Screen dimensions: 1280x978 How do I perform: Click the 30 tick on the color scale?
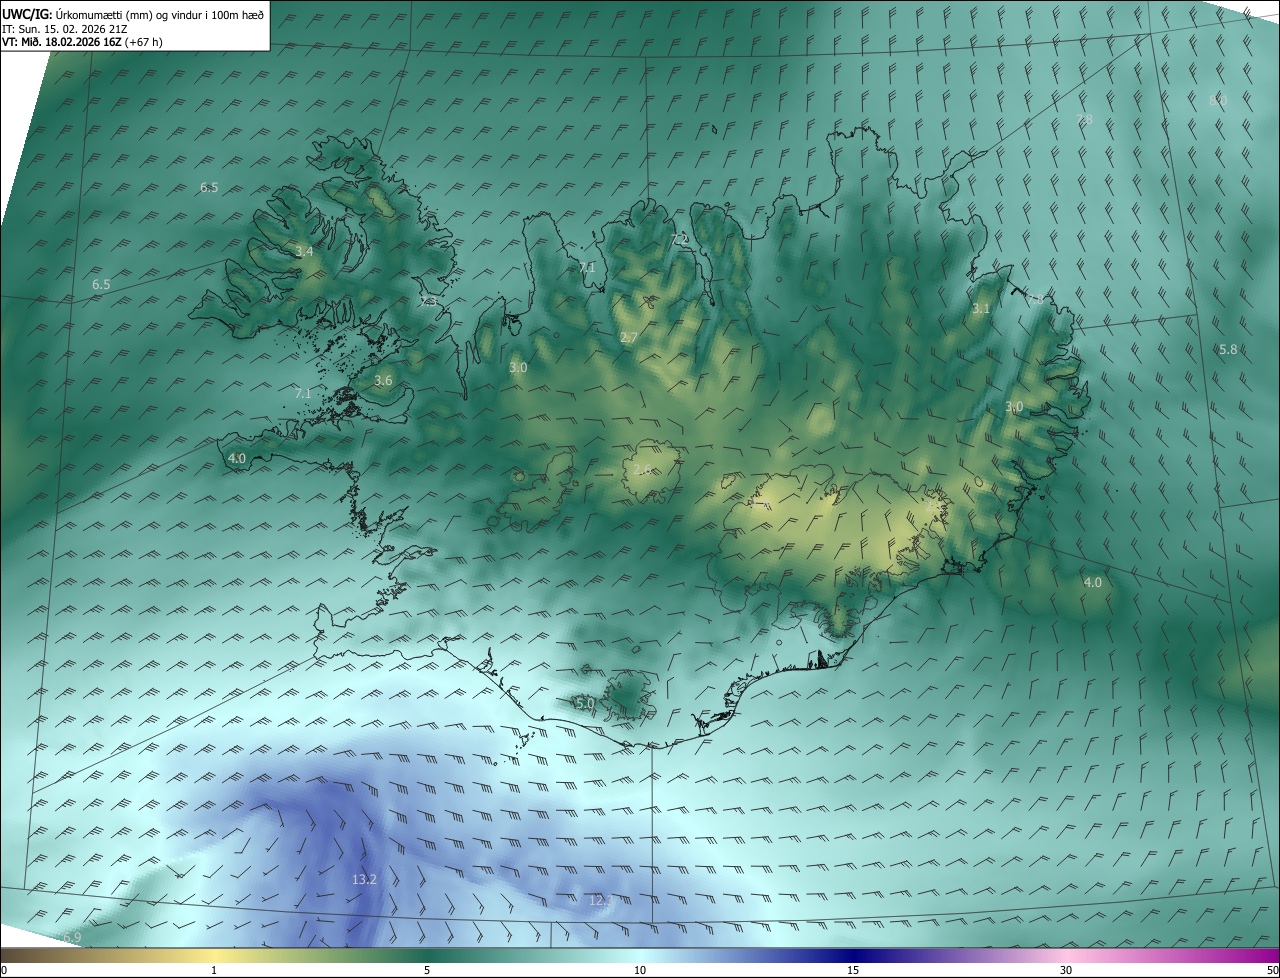tap(1066, 971)
